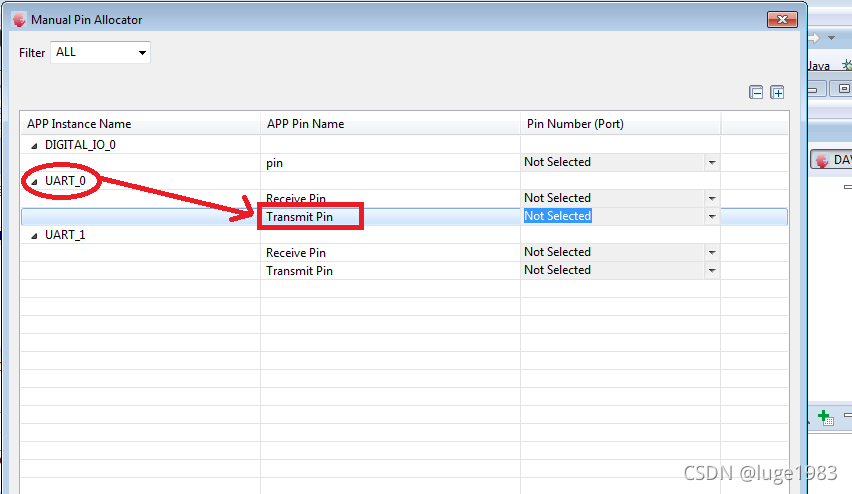Open pin dropdown for UART_0 Transmit Pin
This screenshot has height=494, width=852.
pyautogui.click(x=712, y=216)
